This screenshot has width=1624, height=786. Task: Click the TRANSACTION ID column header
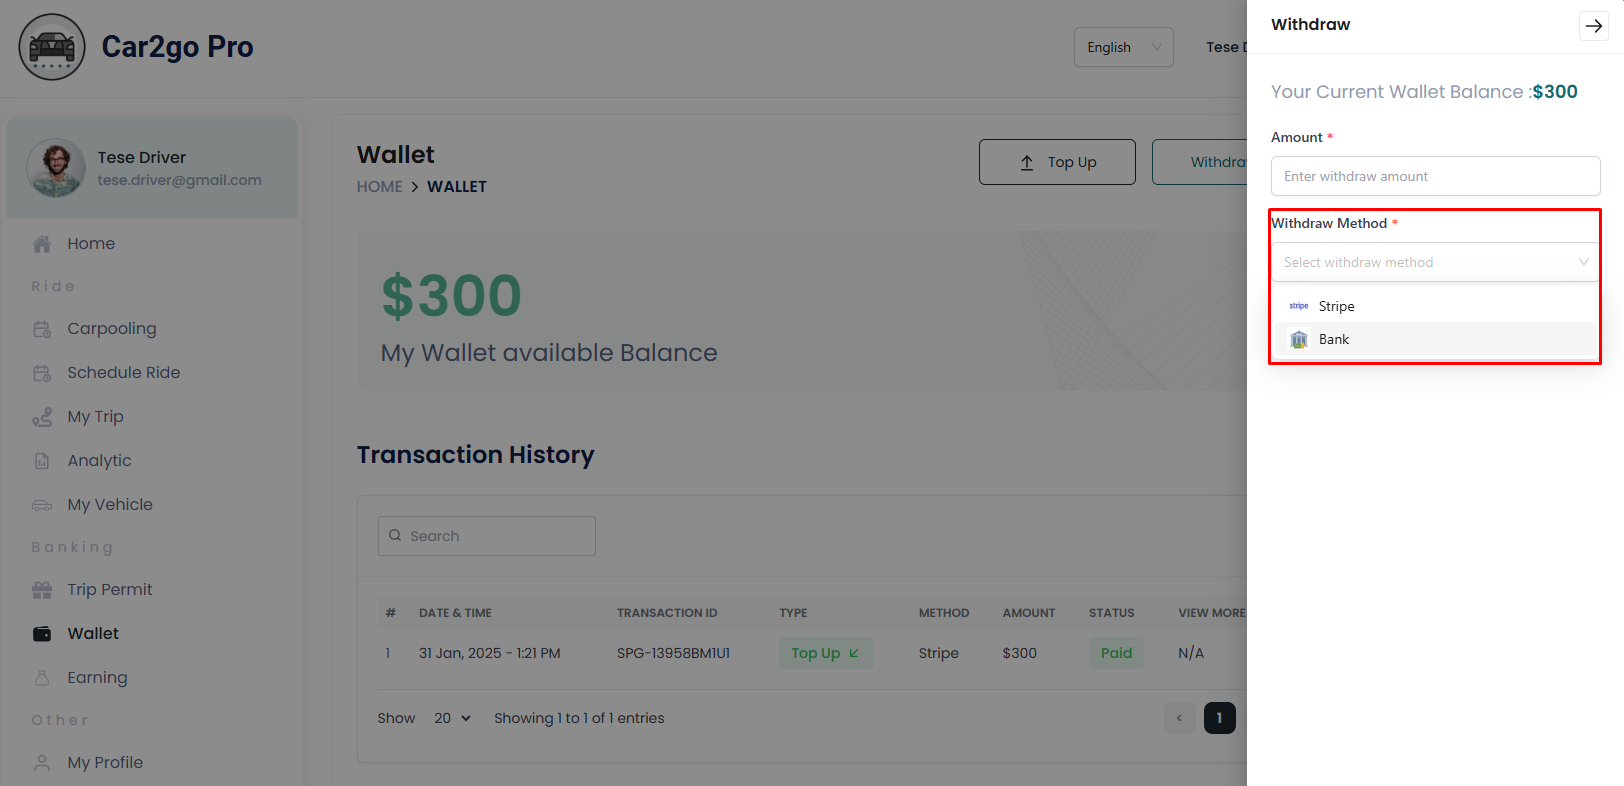(667, 613)
